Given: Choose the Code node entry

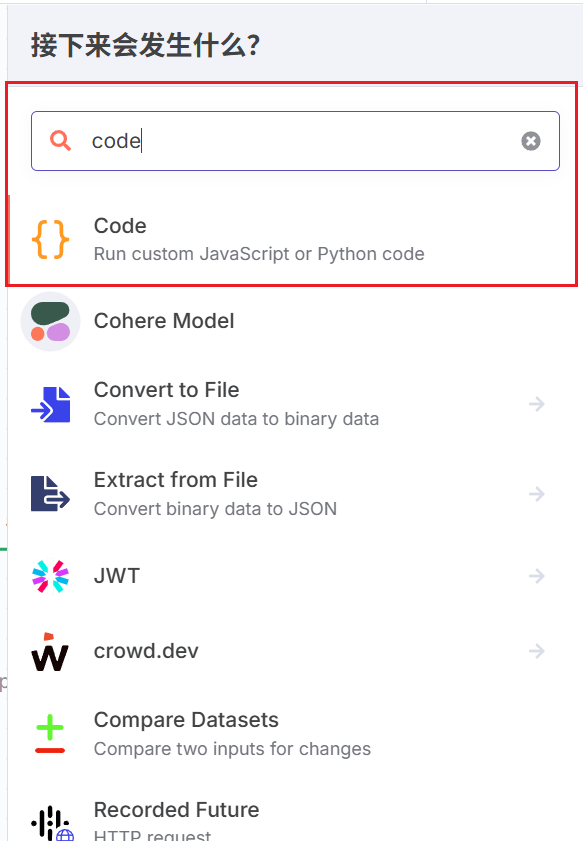Looking at the screenshot, I should [293, 239].
